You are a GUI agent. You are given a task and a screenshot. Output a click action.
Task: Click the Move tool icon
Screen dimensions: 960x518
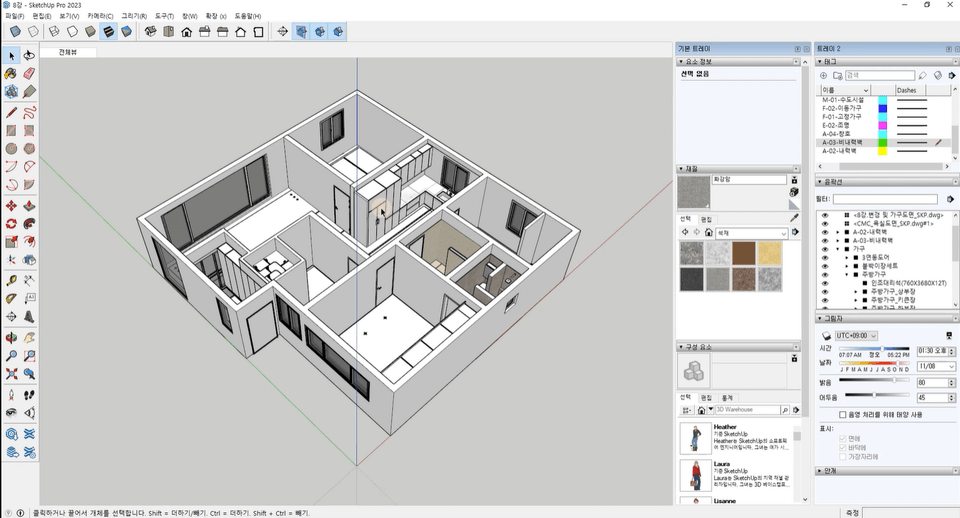[11, 205]
